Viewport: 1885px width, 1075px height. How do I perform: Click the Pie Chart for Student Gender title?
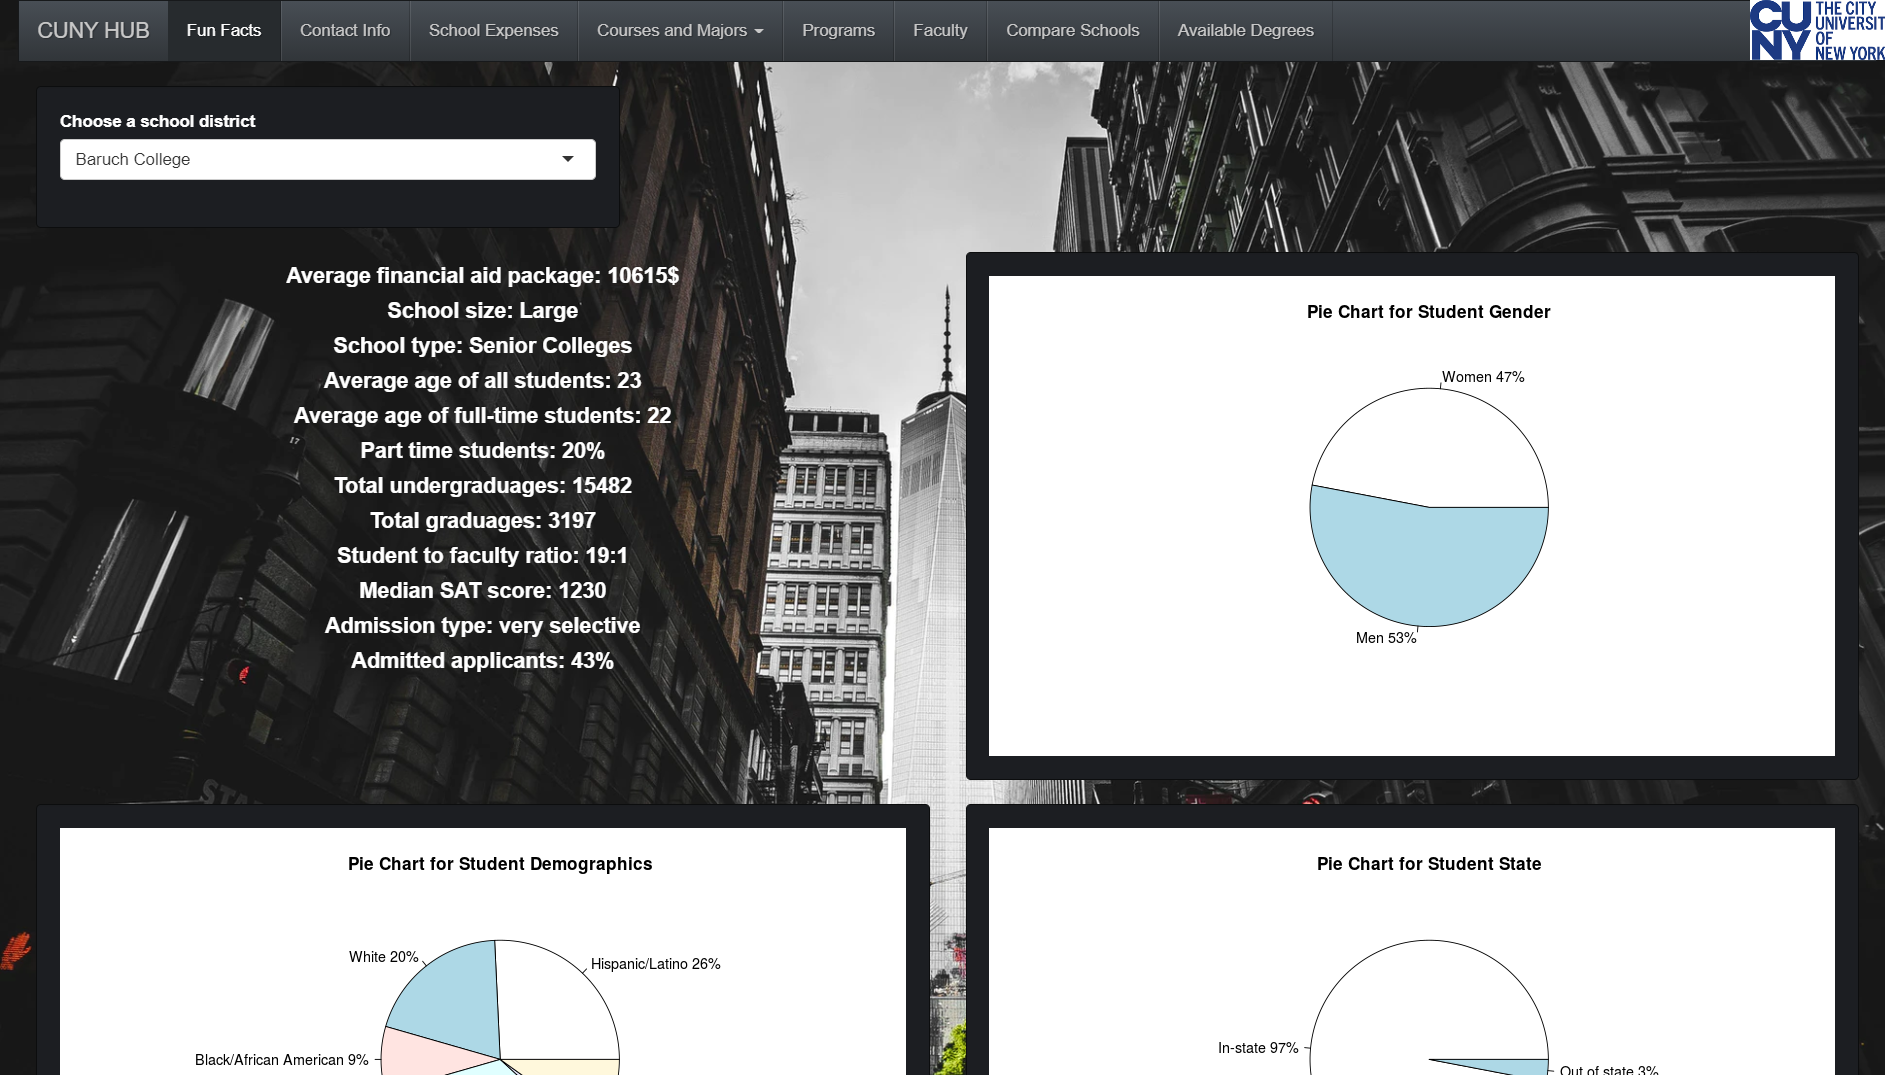click(1428, 312)
